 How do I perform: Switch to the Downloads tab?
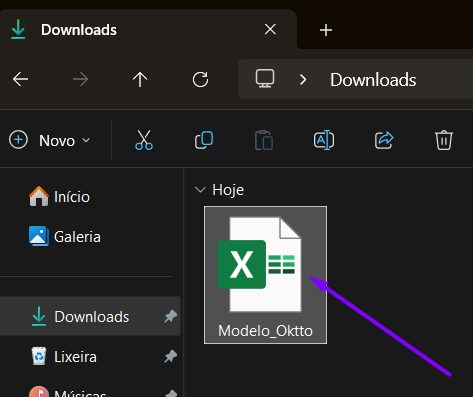tap(147, 29)
